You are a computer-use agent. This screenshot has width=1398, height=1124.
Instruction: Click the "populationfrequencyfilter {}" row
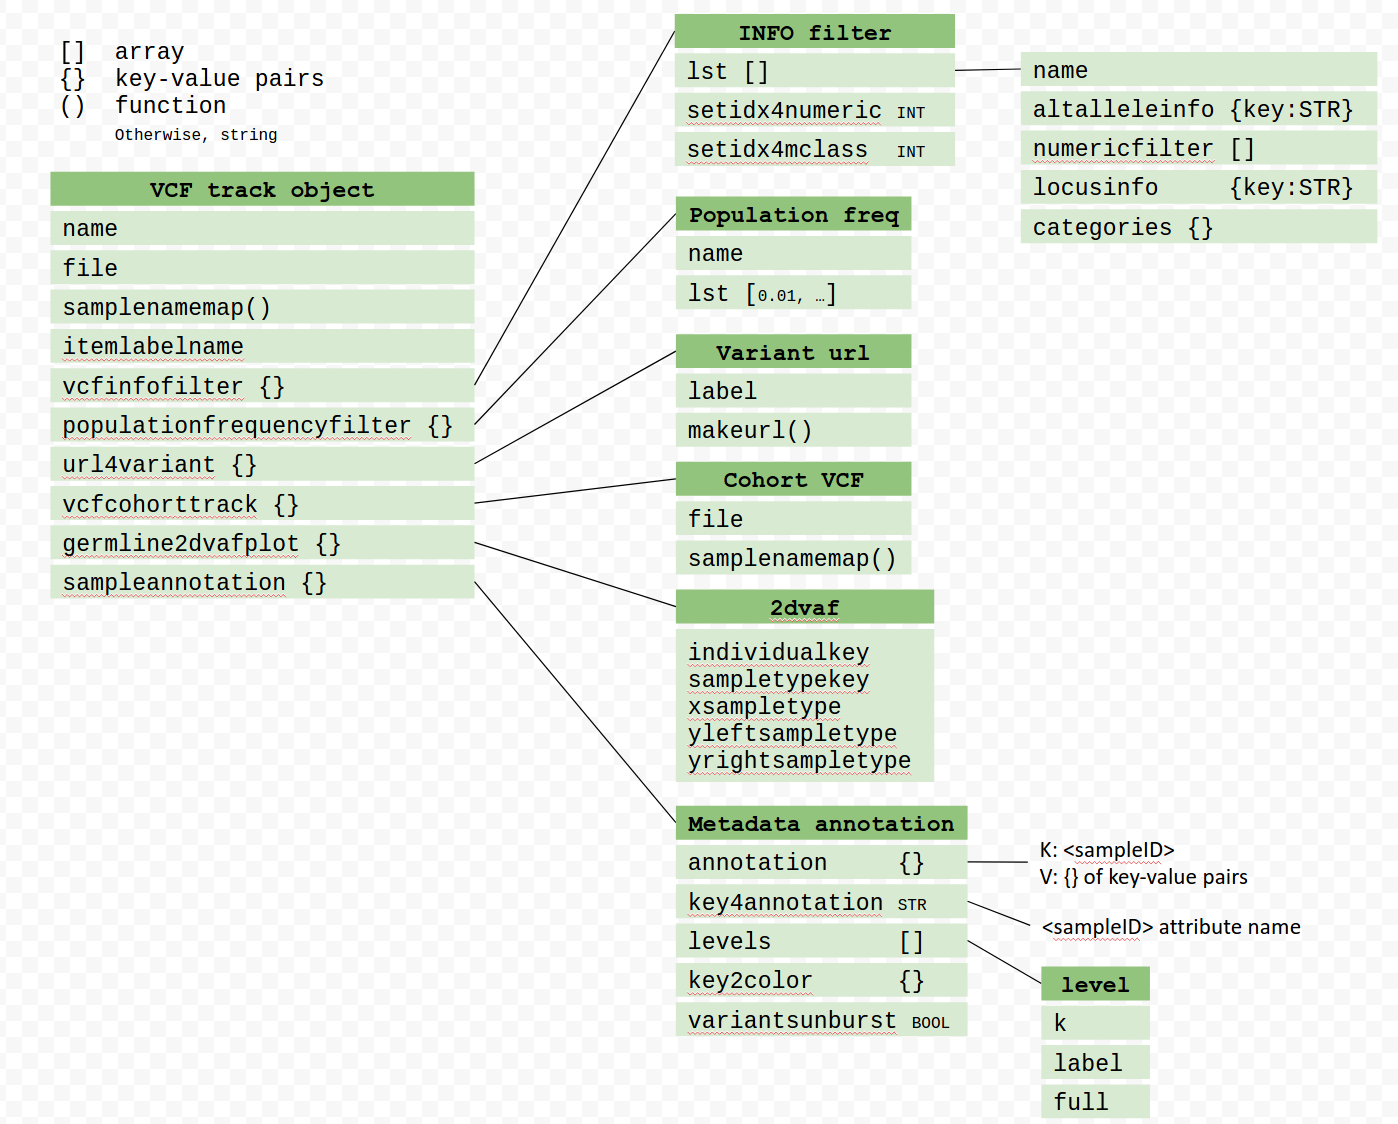262,426
